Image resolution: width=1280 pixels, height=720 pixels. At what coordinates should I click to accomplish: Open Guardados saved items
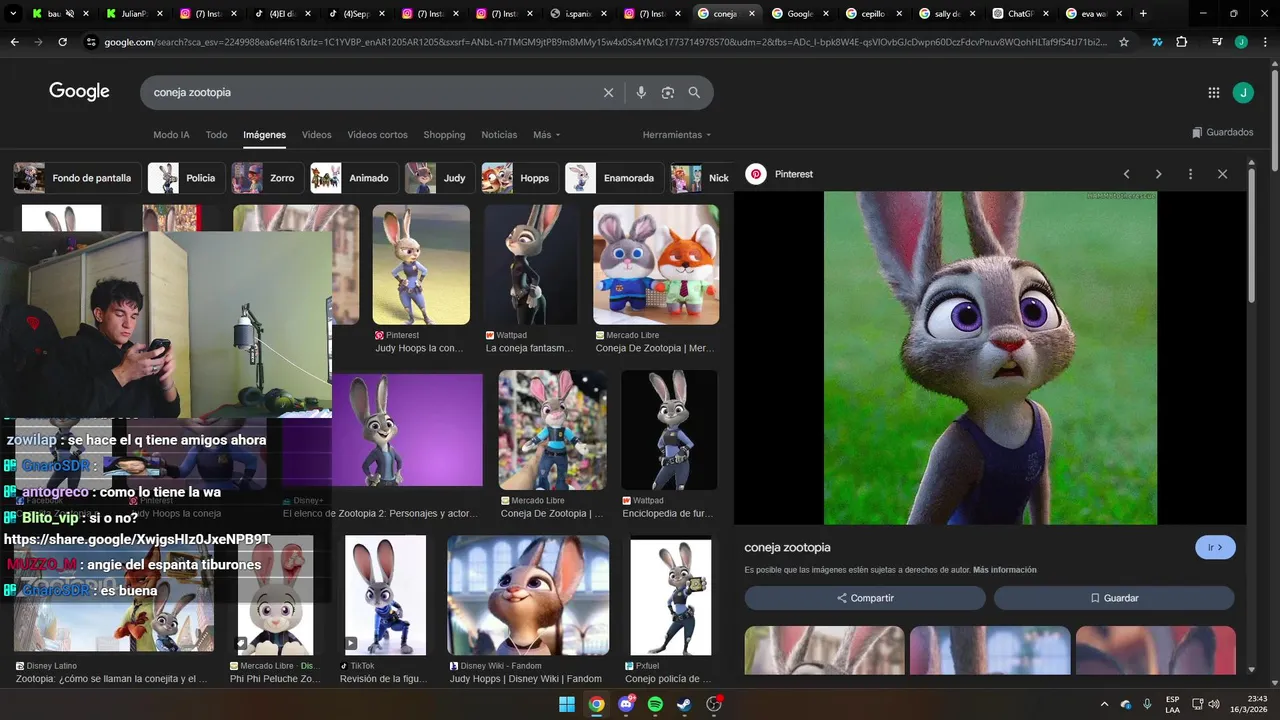click(1223, 132)
